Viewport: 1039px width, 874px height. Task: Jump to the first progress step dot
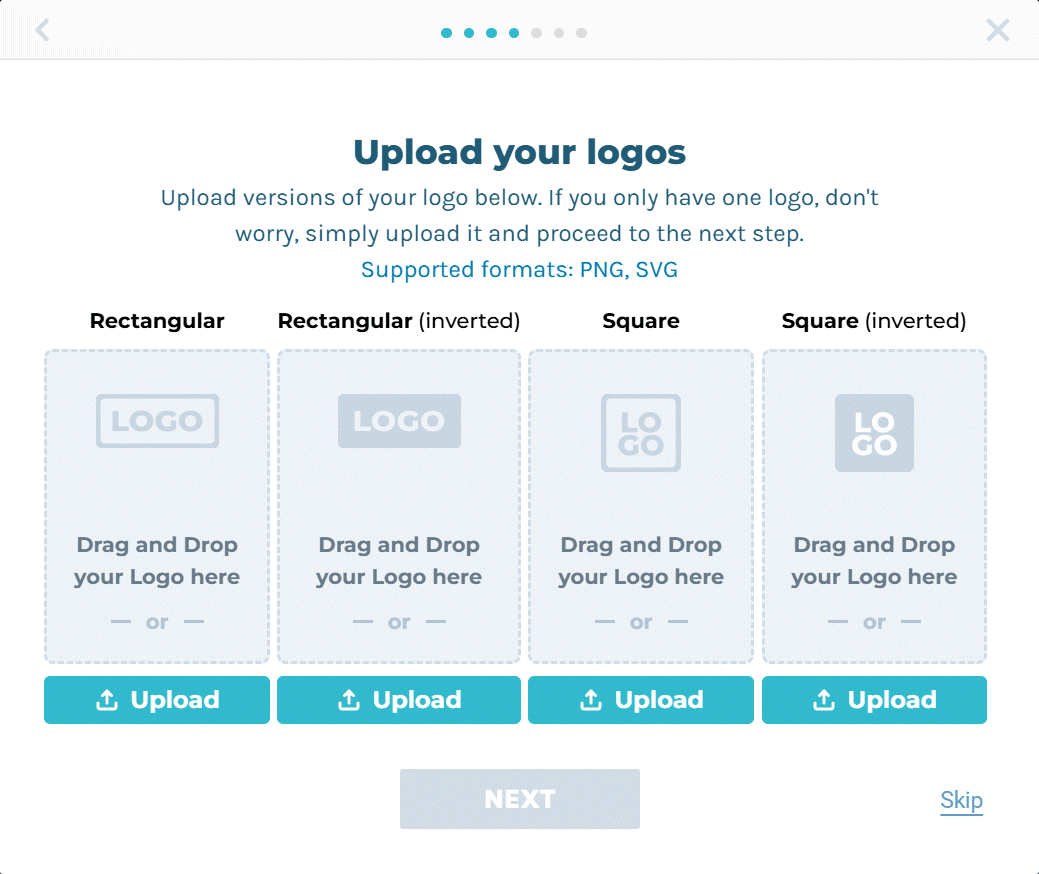pyautogui.click(x=447, y=32)
